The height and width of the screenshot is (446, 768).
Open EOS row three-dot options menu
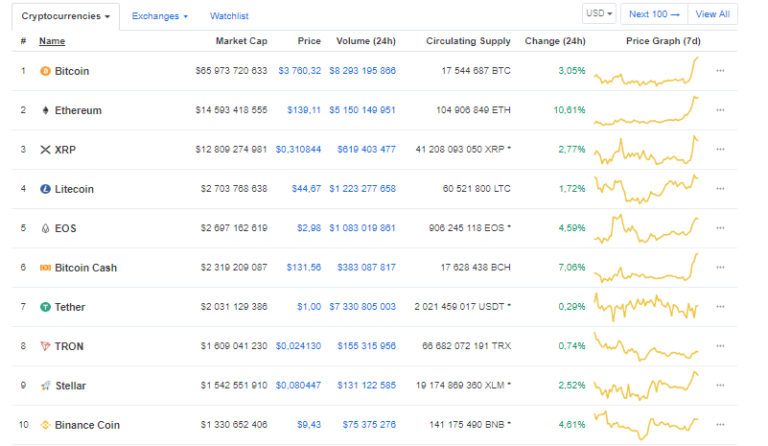720,228
